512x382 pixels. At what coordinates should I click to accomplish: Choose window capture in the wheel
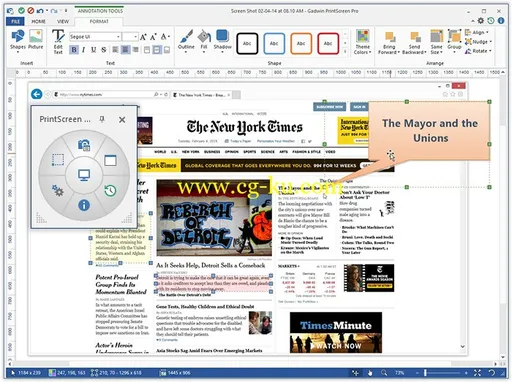click(110, 160)
